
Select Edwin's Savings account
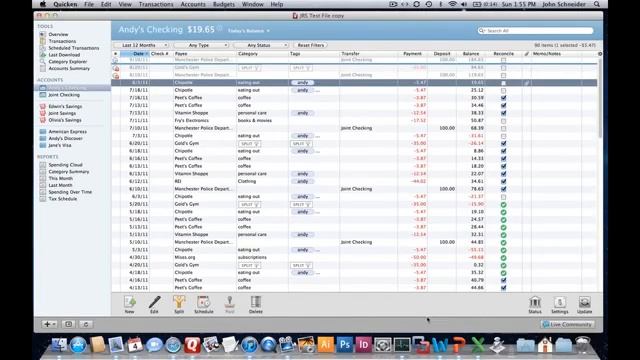pos(65,106)
